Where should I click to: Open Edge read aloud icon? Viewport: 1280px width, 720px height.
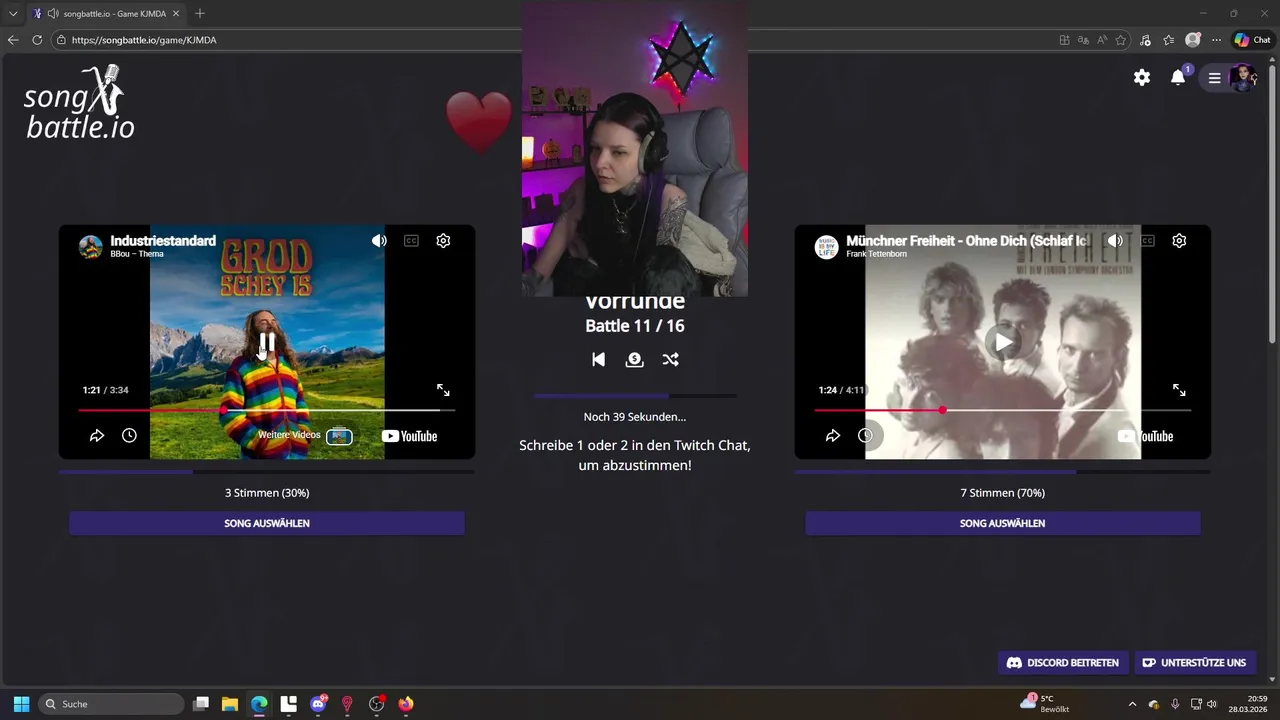(x=1102, y=40)
